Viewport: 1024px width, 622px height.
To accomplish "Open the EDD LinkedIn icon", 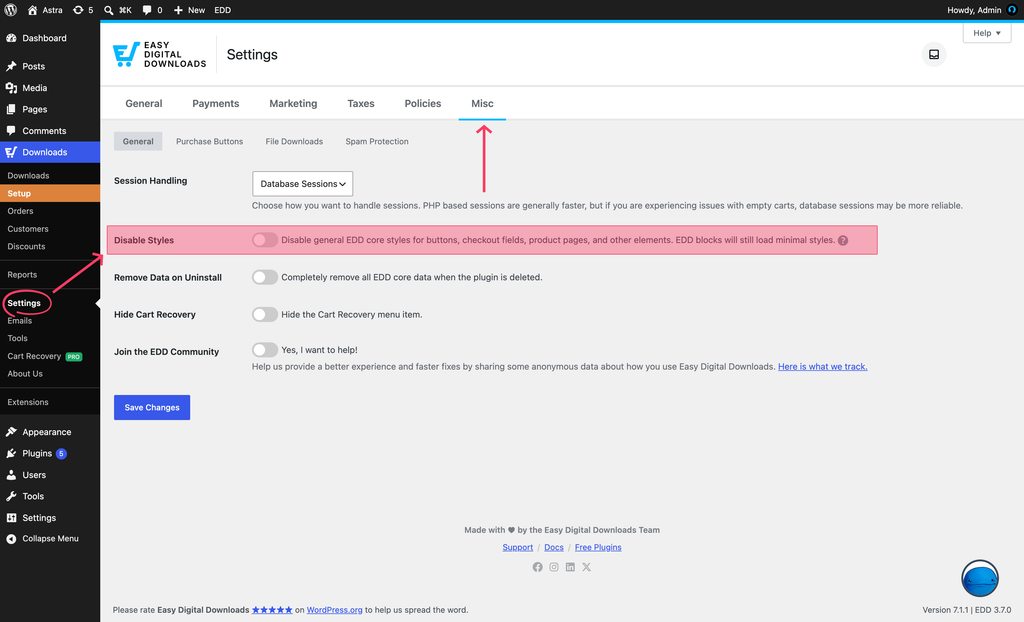I will [570, 567].
